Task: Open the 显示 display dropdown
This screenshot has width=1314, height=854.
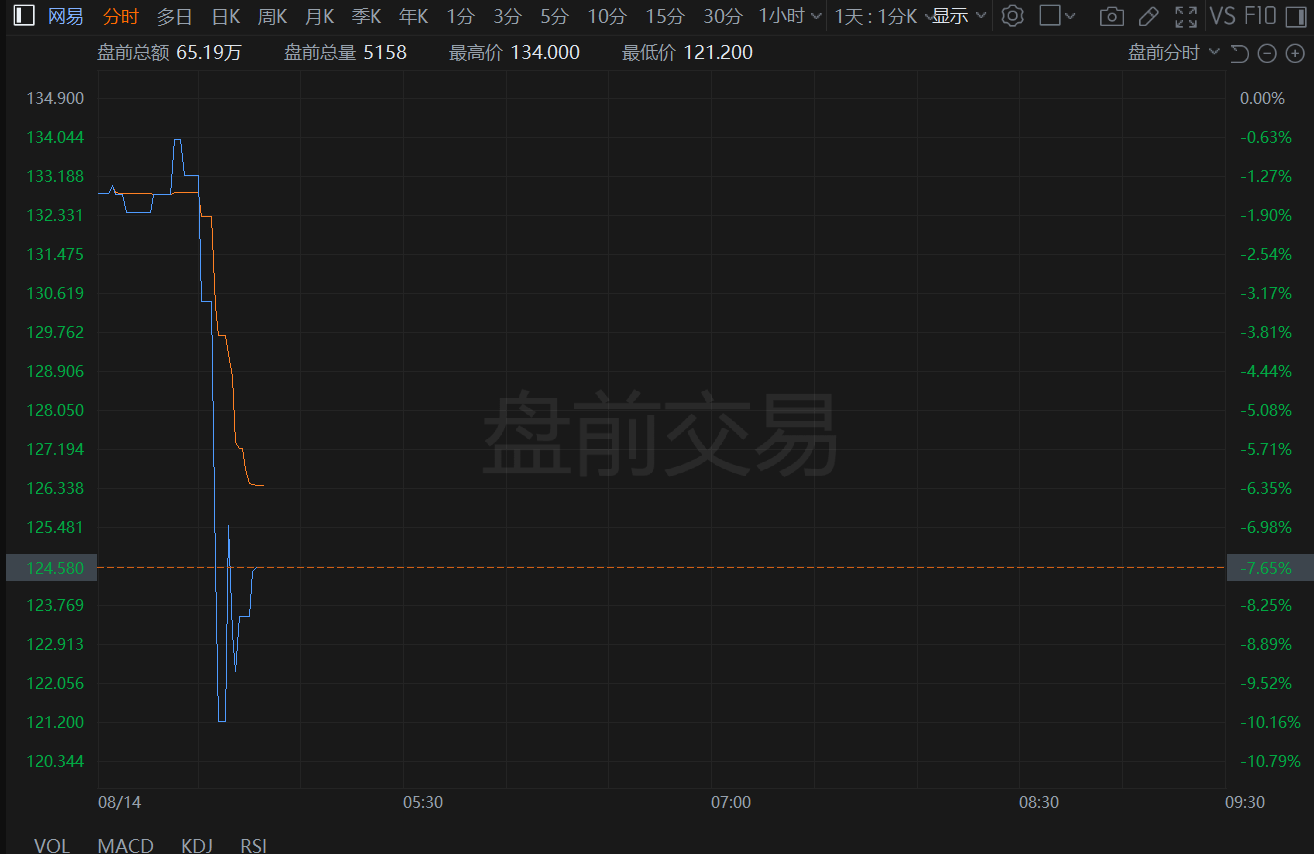Action: [x=959, y=16]
